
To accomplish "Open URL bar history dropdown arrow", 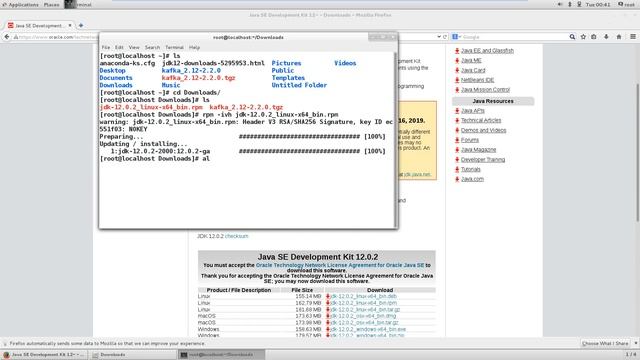I will tap(439, 37).
